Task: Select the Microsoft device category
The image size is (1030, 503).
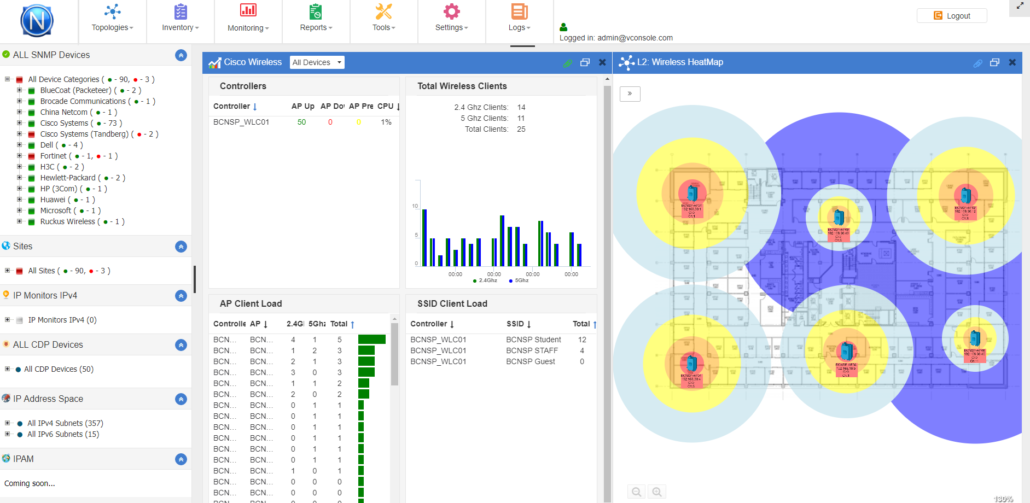Action: tap(70, 211)
